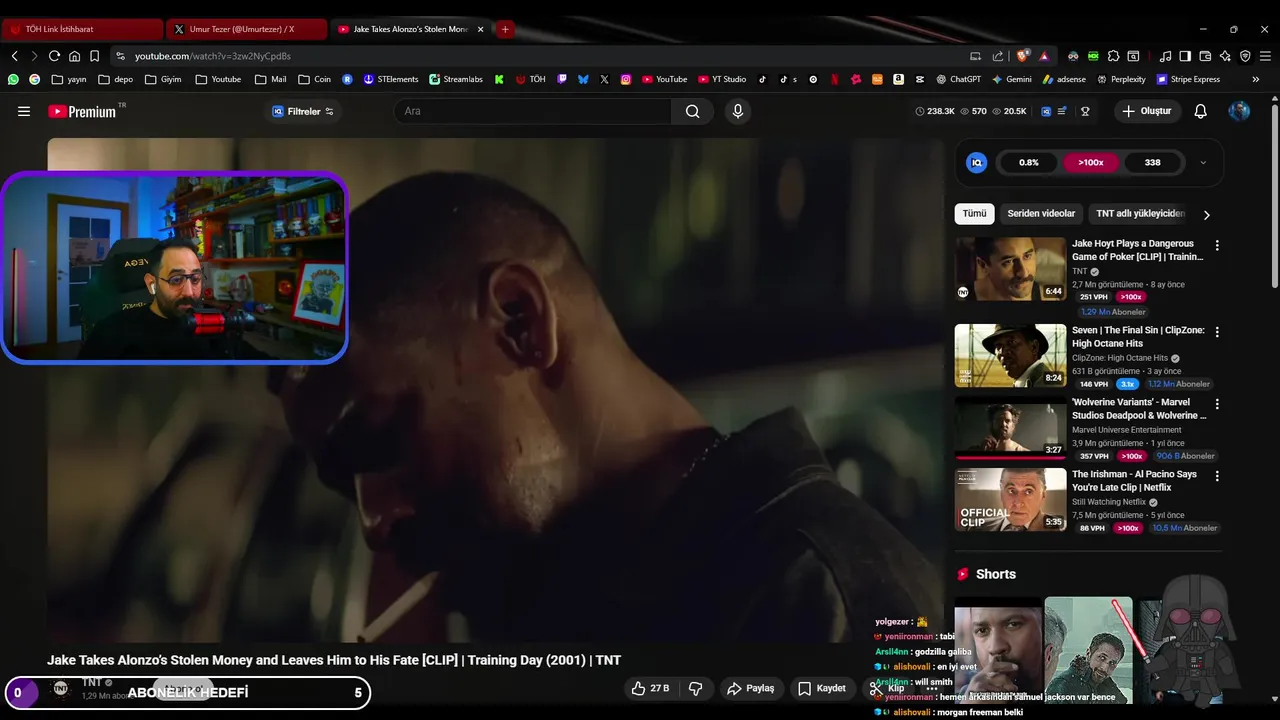Screen dimensions: 1280x720
Task: Show more chips with right arrow
Action: coord(1206,214)
